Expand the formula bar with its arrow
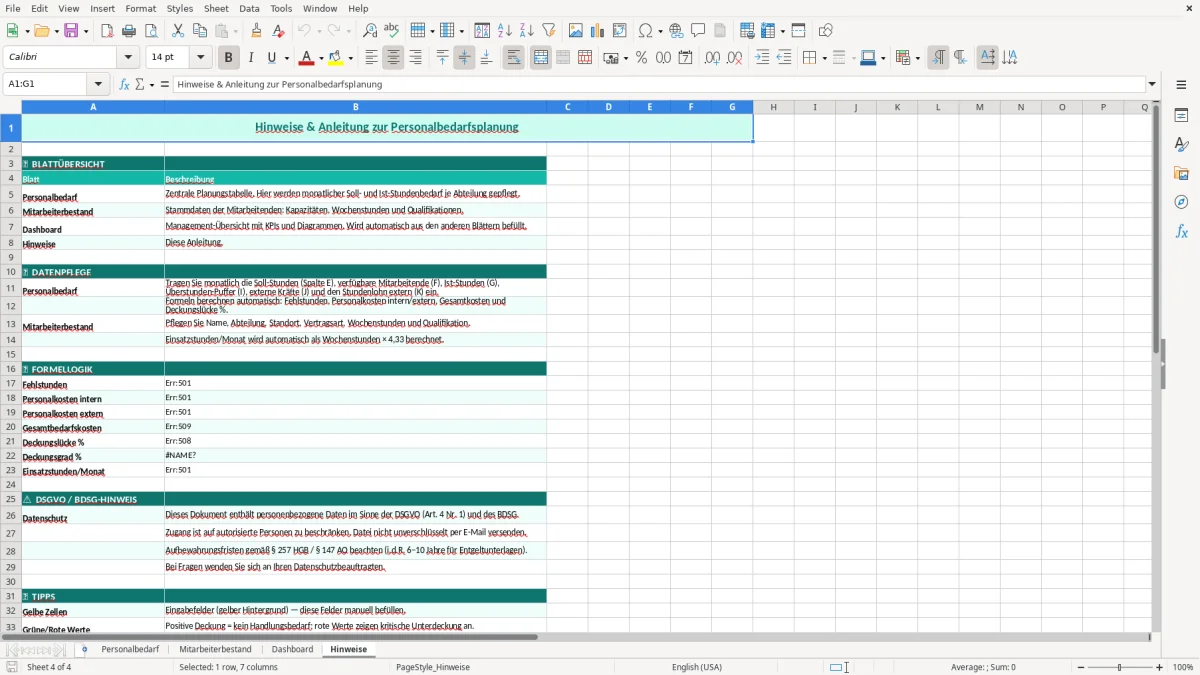The height and width of the screenshot is (675, 1200). point(1152,85)
